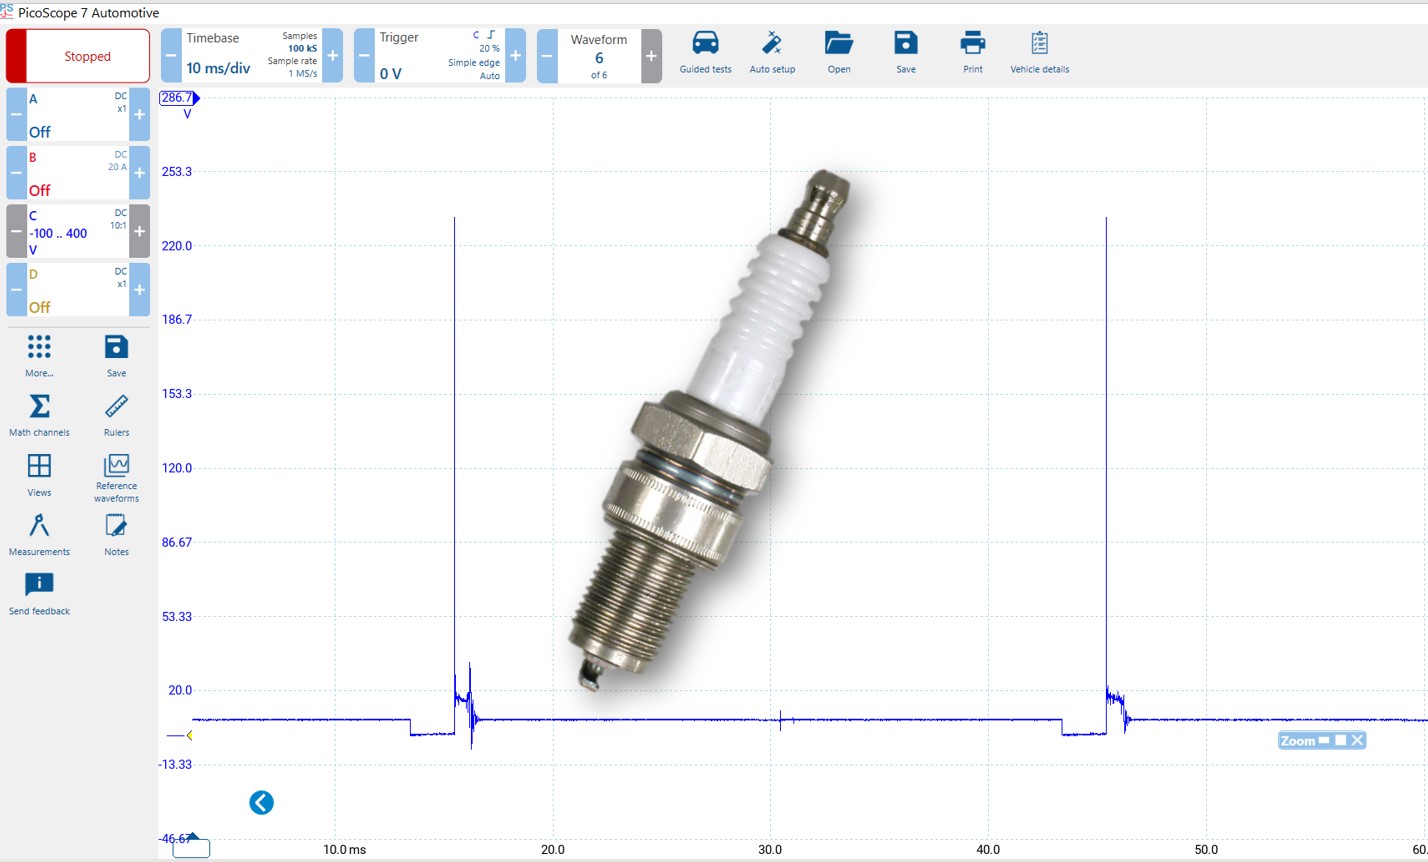Increase Channel B range with plus
The image size is (1428, 862).
pos(139,173)
